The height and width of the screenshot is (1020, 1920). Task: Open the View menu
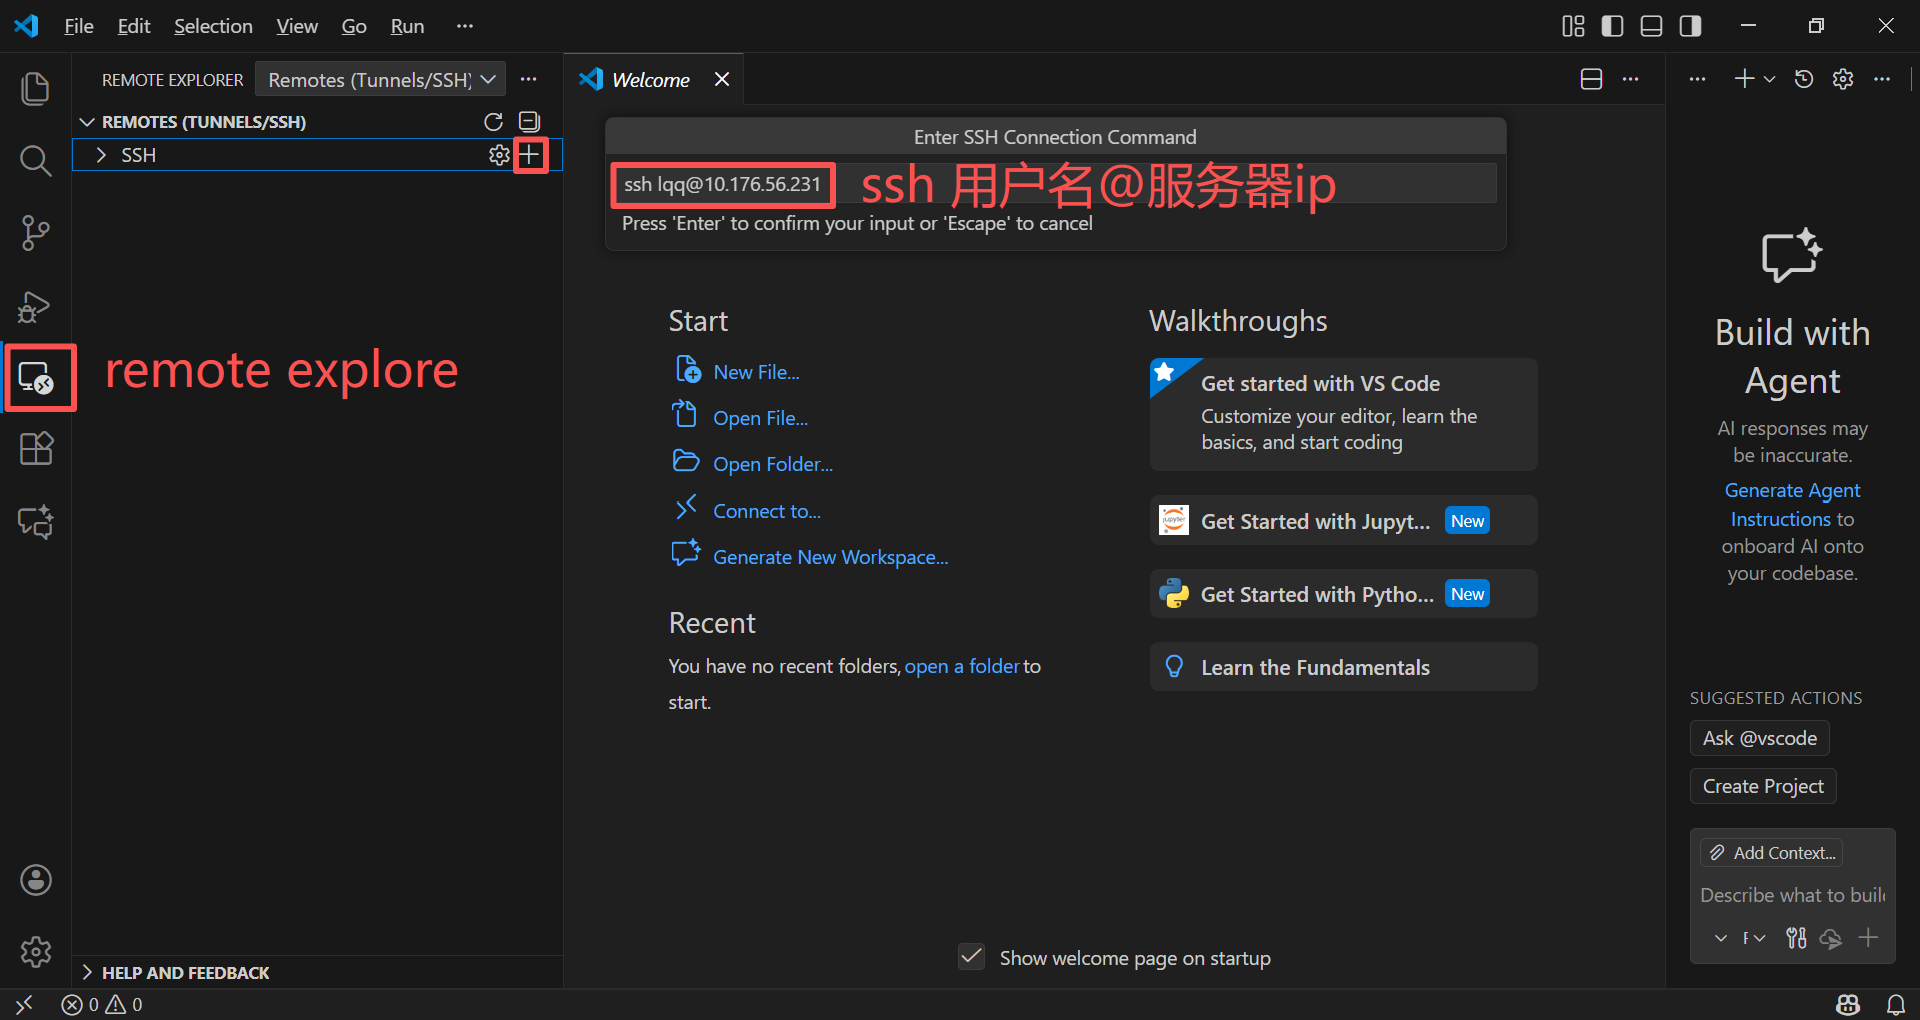[297, 26]
